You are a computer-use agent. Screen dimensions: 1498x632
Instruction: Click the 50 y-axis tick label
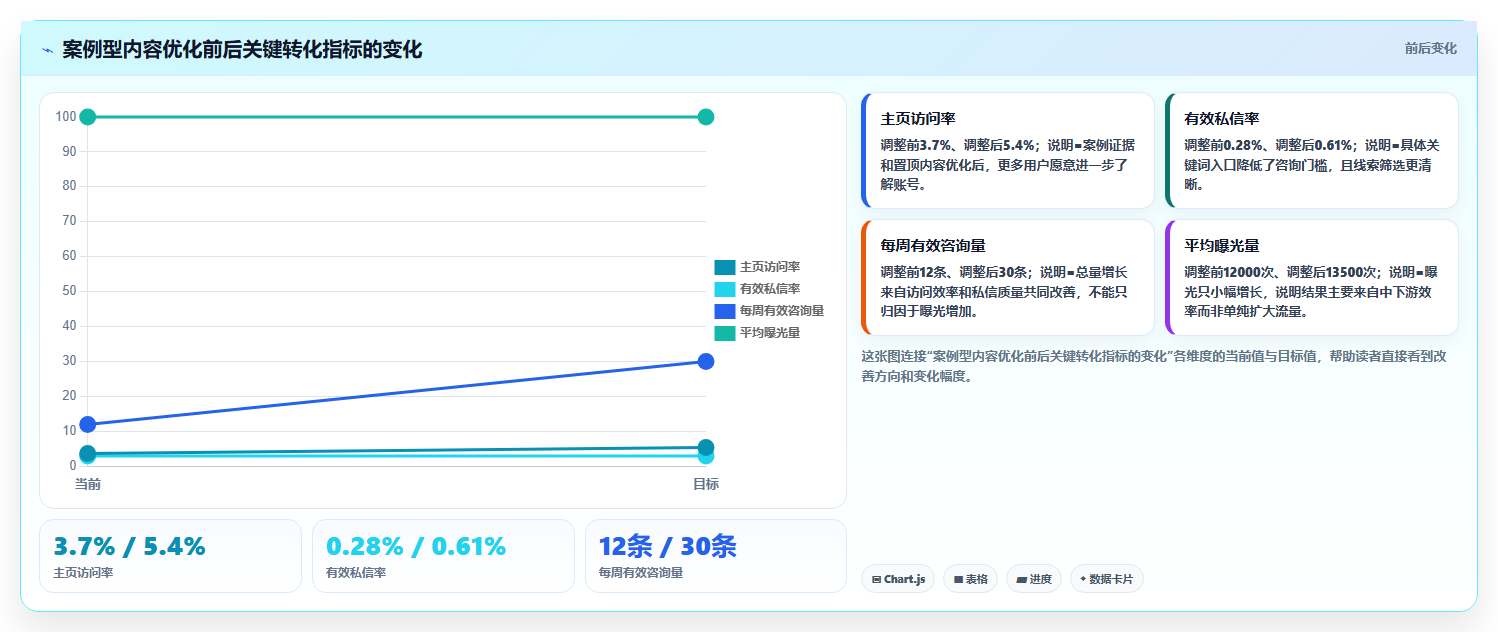click(69, 291)
